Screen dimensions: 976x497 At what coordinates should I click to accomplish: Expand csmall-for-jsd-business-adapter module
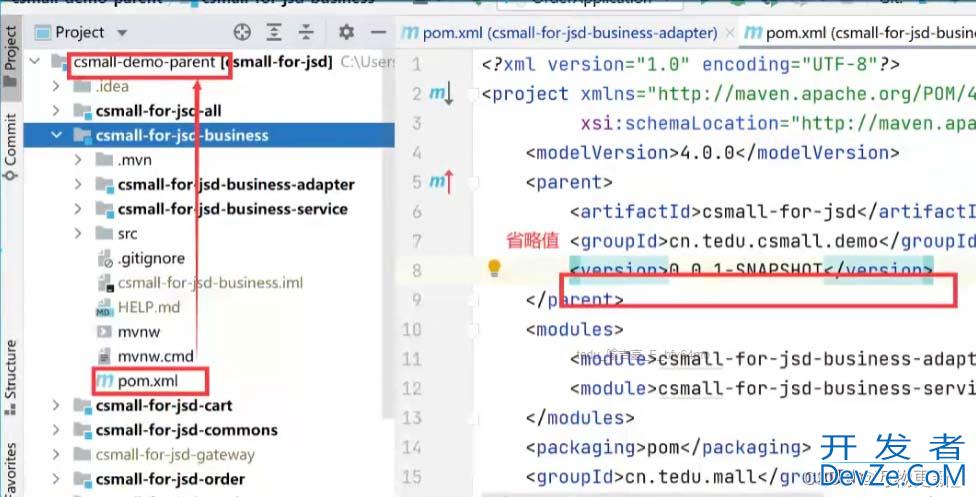coord(78,184)
